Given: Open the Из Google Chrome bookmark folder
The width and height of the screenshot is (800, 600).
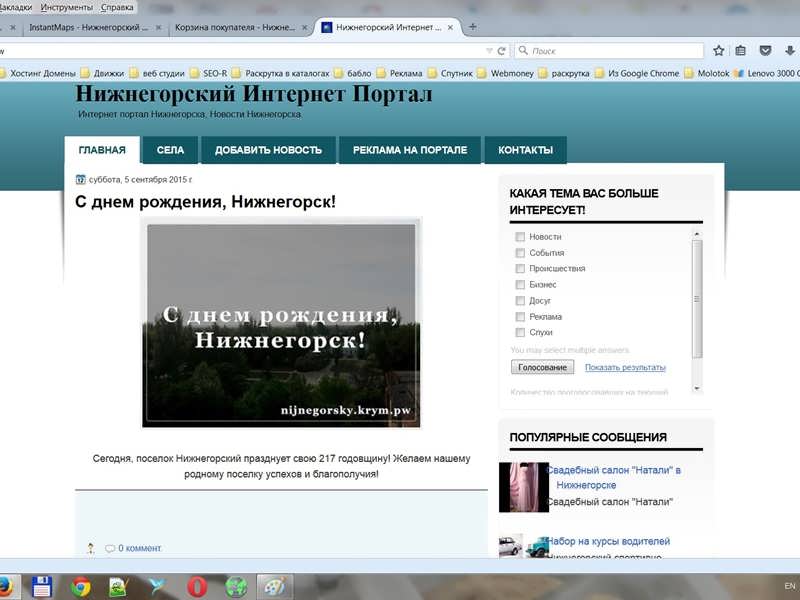Looking at the screenshot, I should (637, 73).
